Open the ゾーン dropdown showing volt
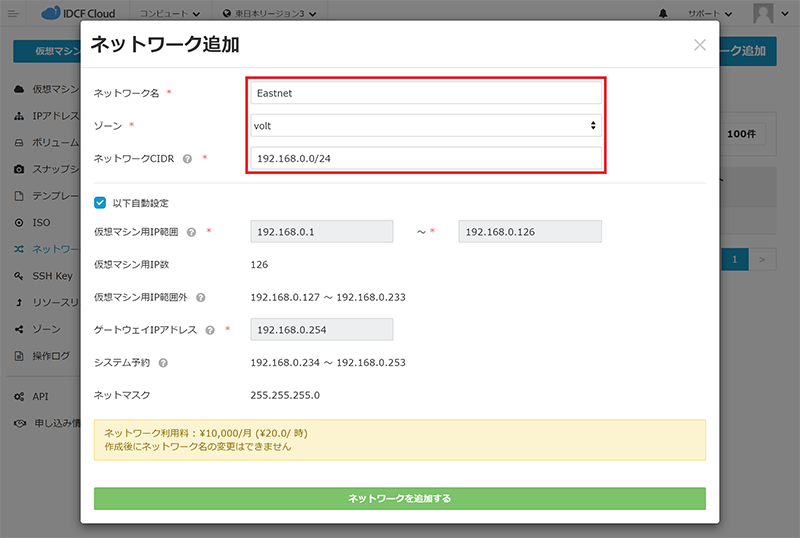This screenshot has width=800, height=538. point(425,126)
